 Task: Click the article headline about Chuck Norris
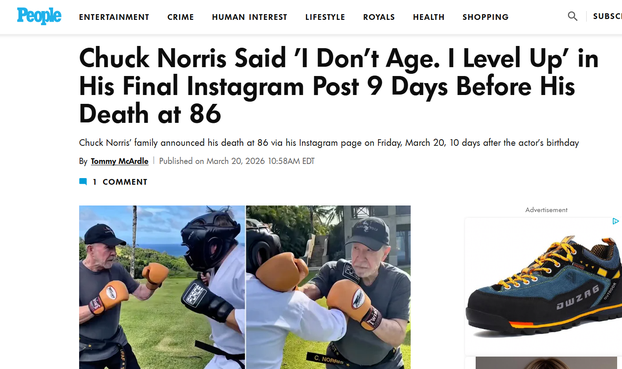click(x=338, y=86)
